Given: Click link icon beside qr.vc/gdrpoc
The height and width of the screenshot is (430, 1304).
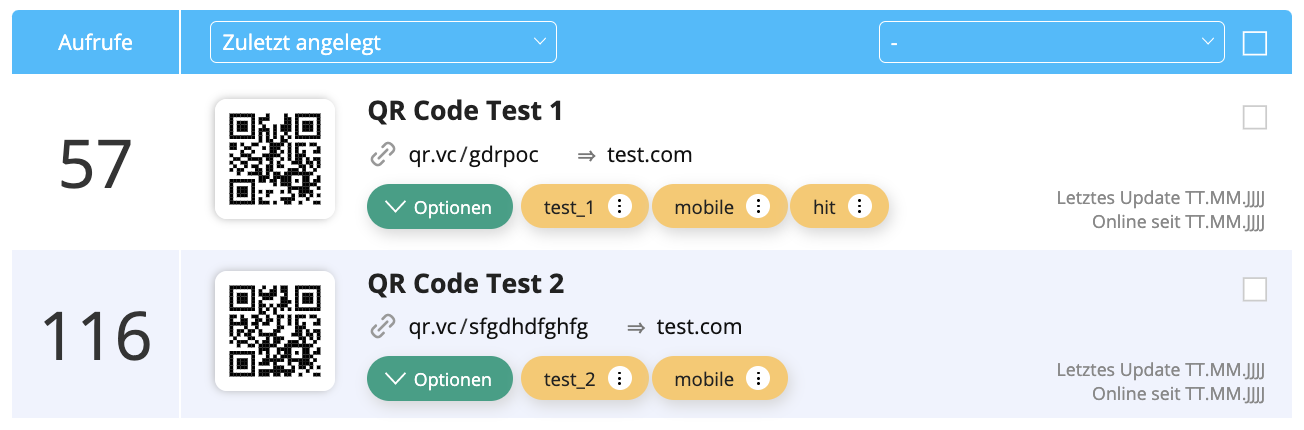Looking at the screenshot, I should (x=383, y=155).
